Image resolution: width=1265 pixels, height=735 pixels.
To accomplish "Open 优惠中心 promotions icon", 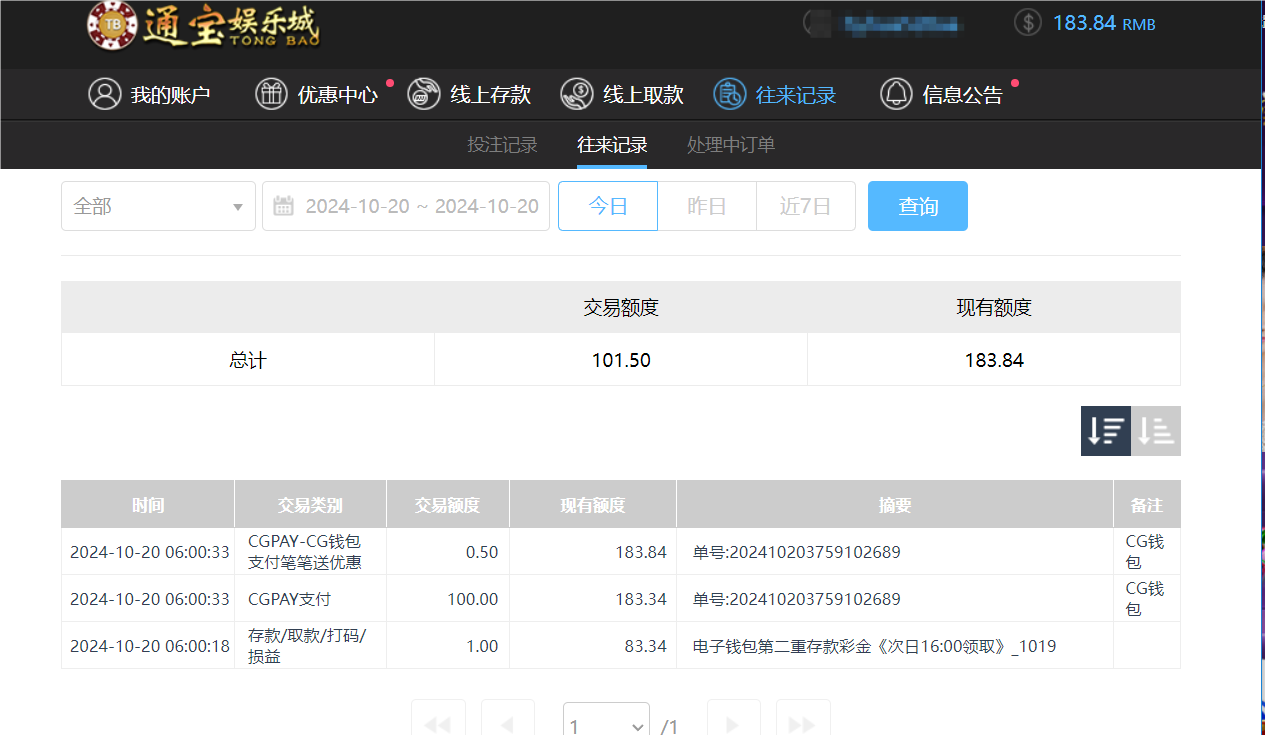I will coord(271,94).
